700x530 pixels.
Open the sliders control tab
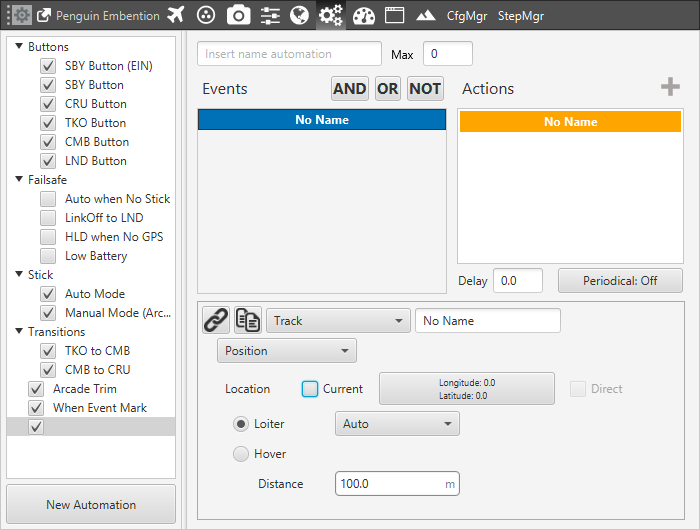click(270, 16)
